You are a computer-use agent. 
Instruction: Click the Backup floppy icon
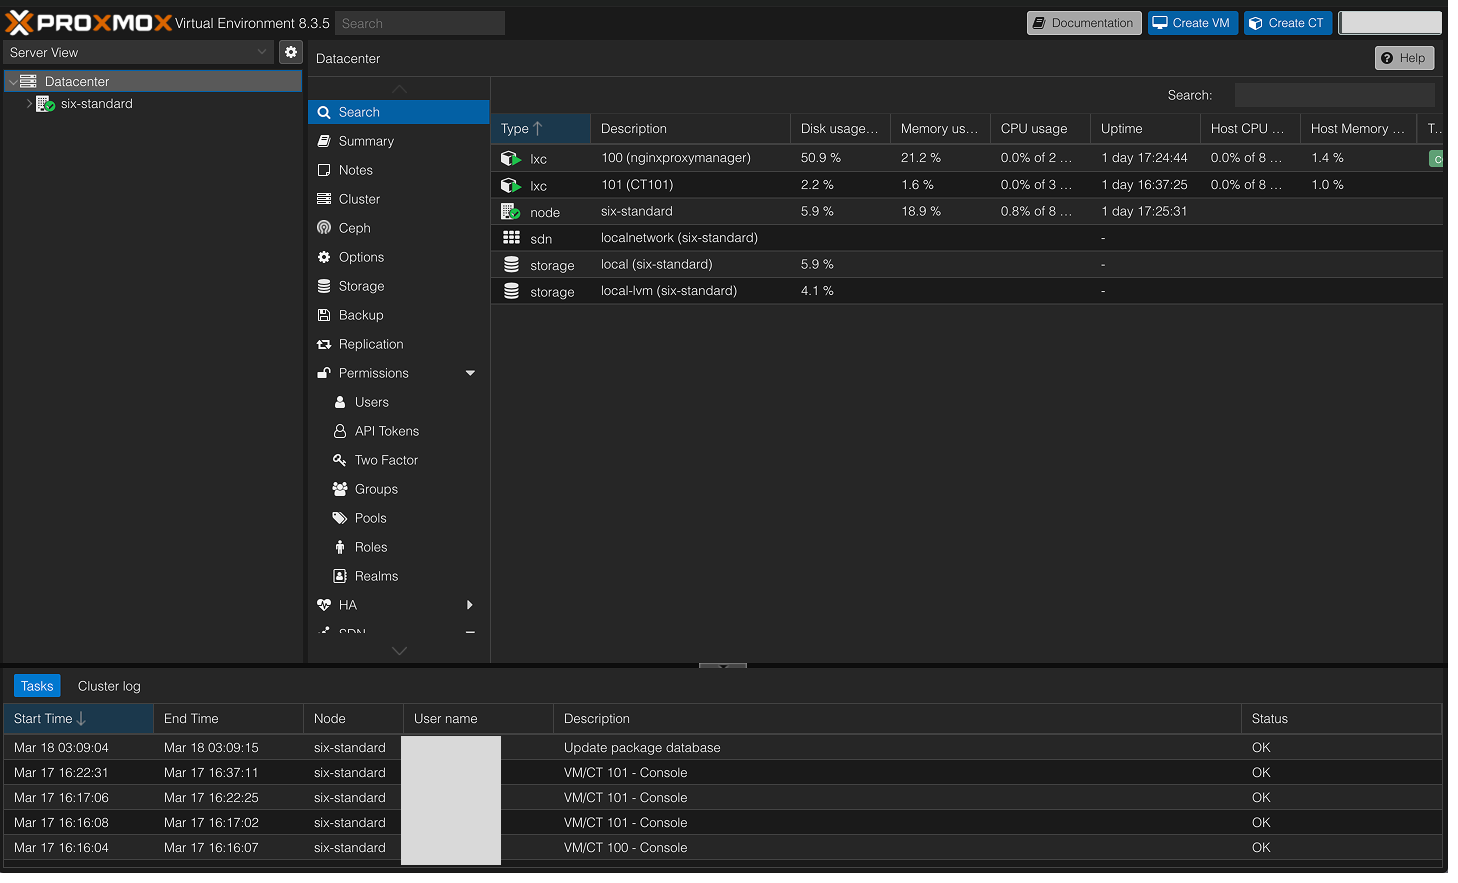click(x=324, y=315)
